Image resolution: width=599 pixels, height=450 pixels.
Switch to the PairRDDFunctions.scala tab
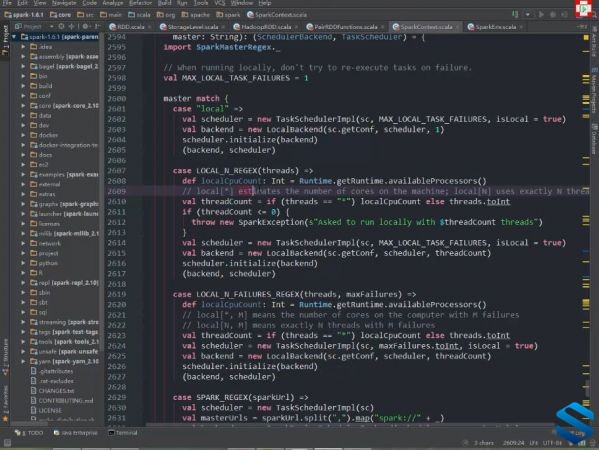coord(342,27)
